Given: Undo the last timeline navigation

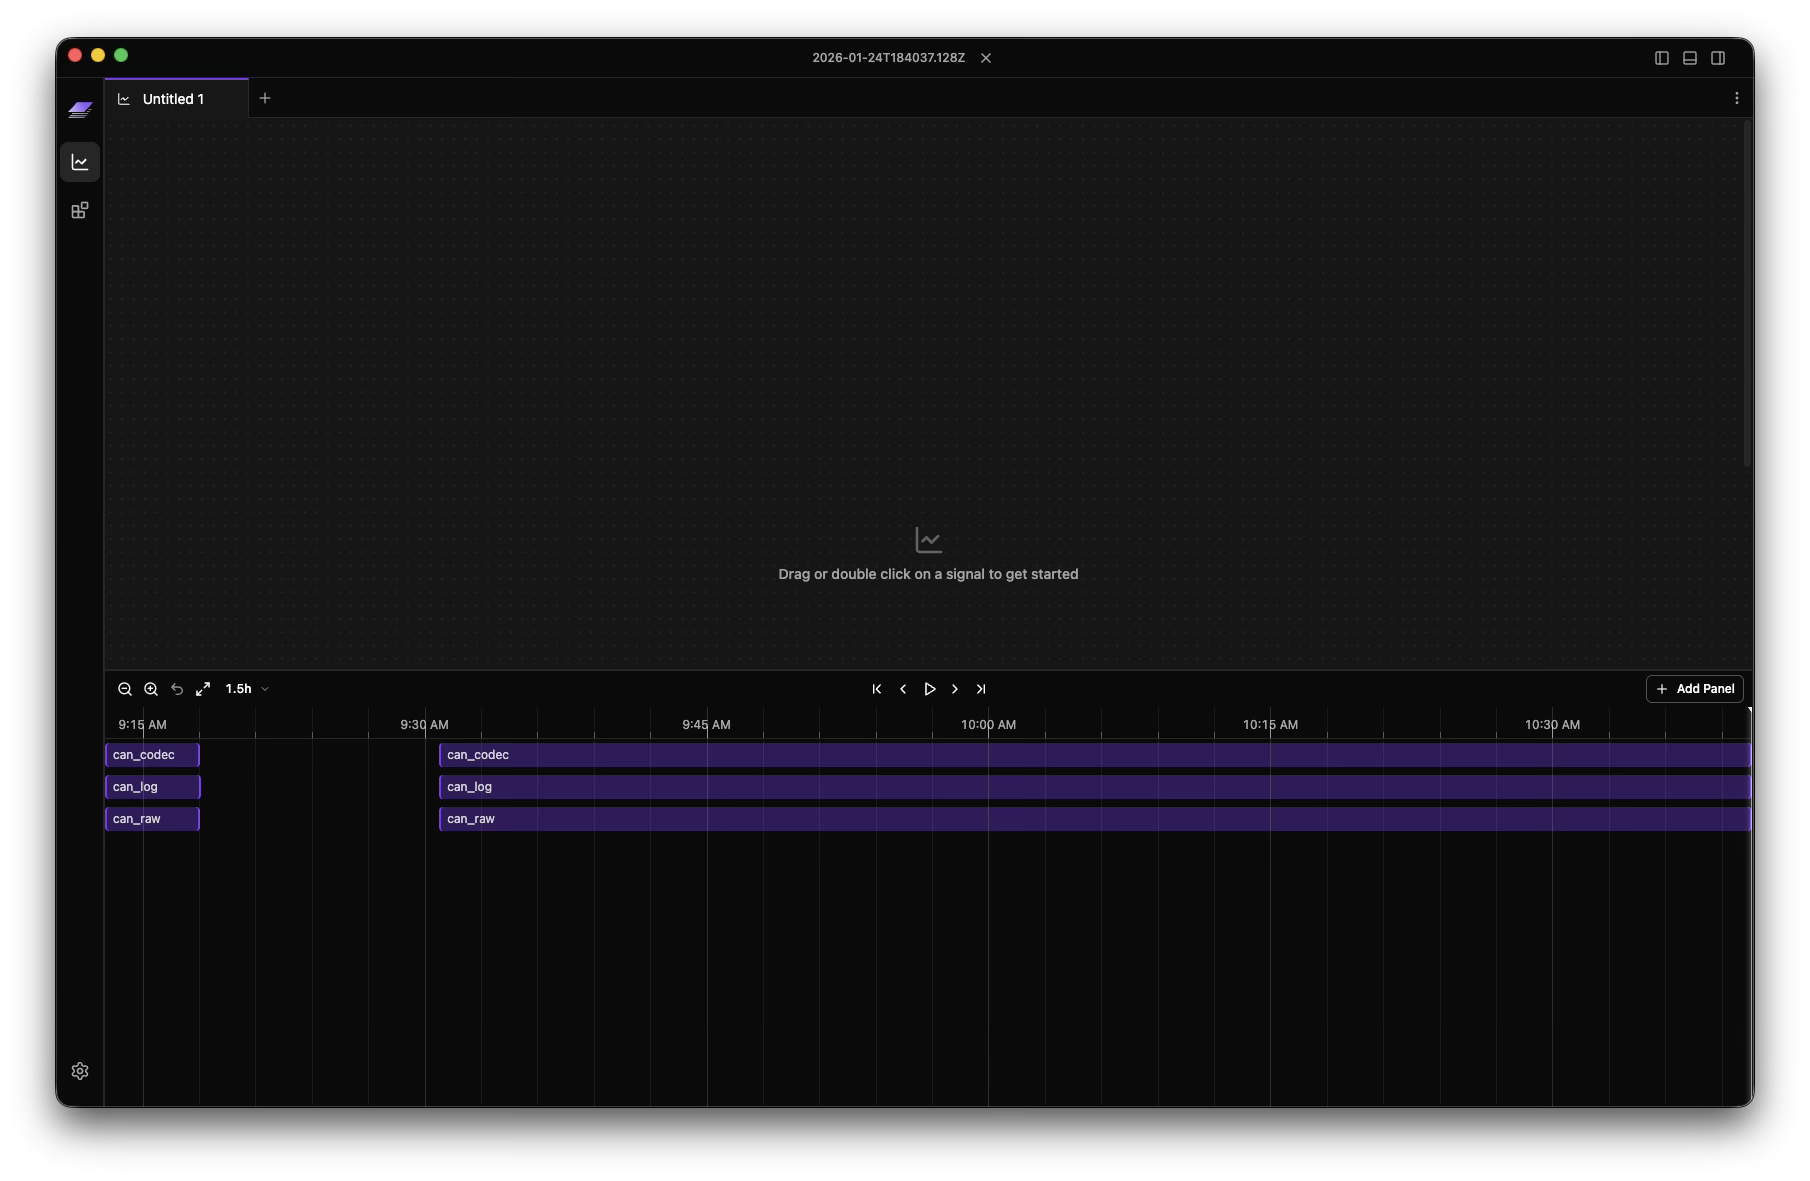Looking at the screenshot, I should 177,689.
